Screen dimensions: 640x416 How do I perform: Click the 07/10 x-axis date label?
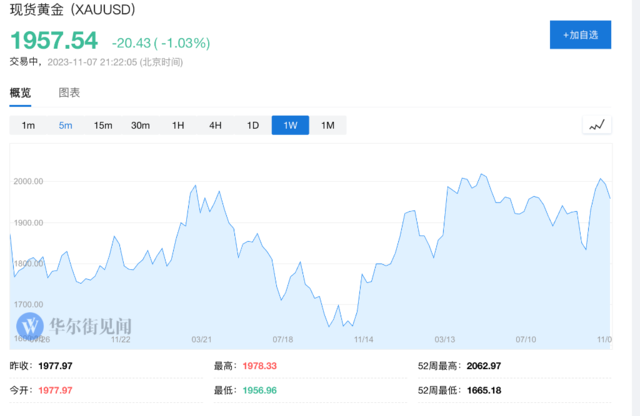click(x=526, y=338)
